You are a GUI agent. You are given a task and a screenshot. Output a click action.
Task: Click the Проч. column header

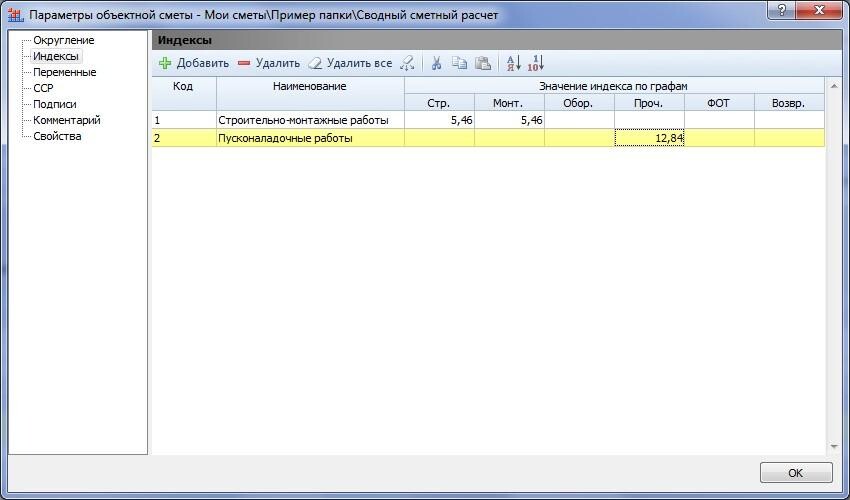pos(649,103)
